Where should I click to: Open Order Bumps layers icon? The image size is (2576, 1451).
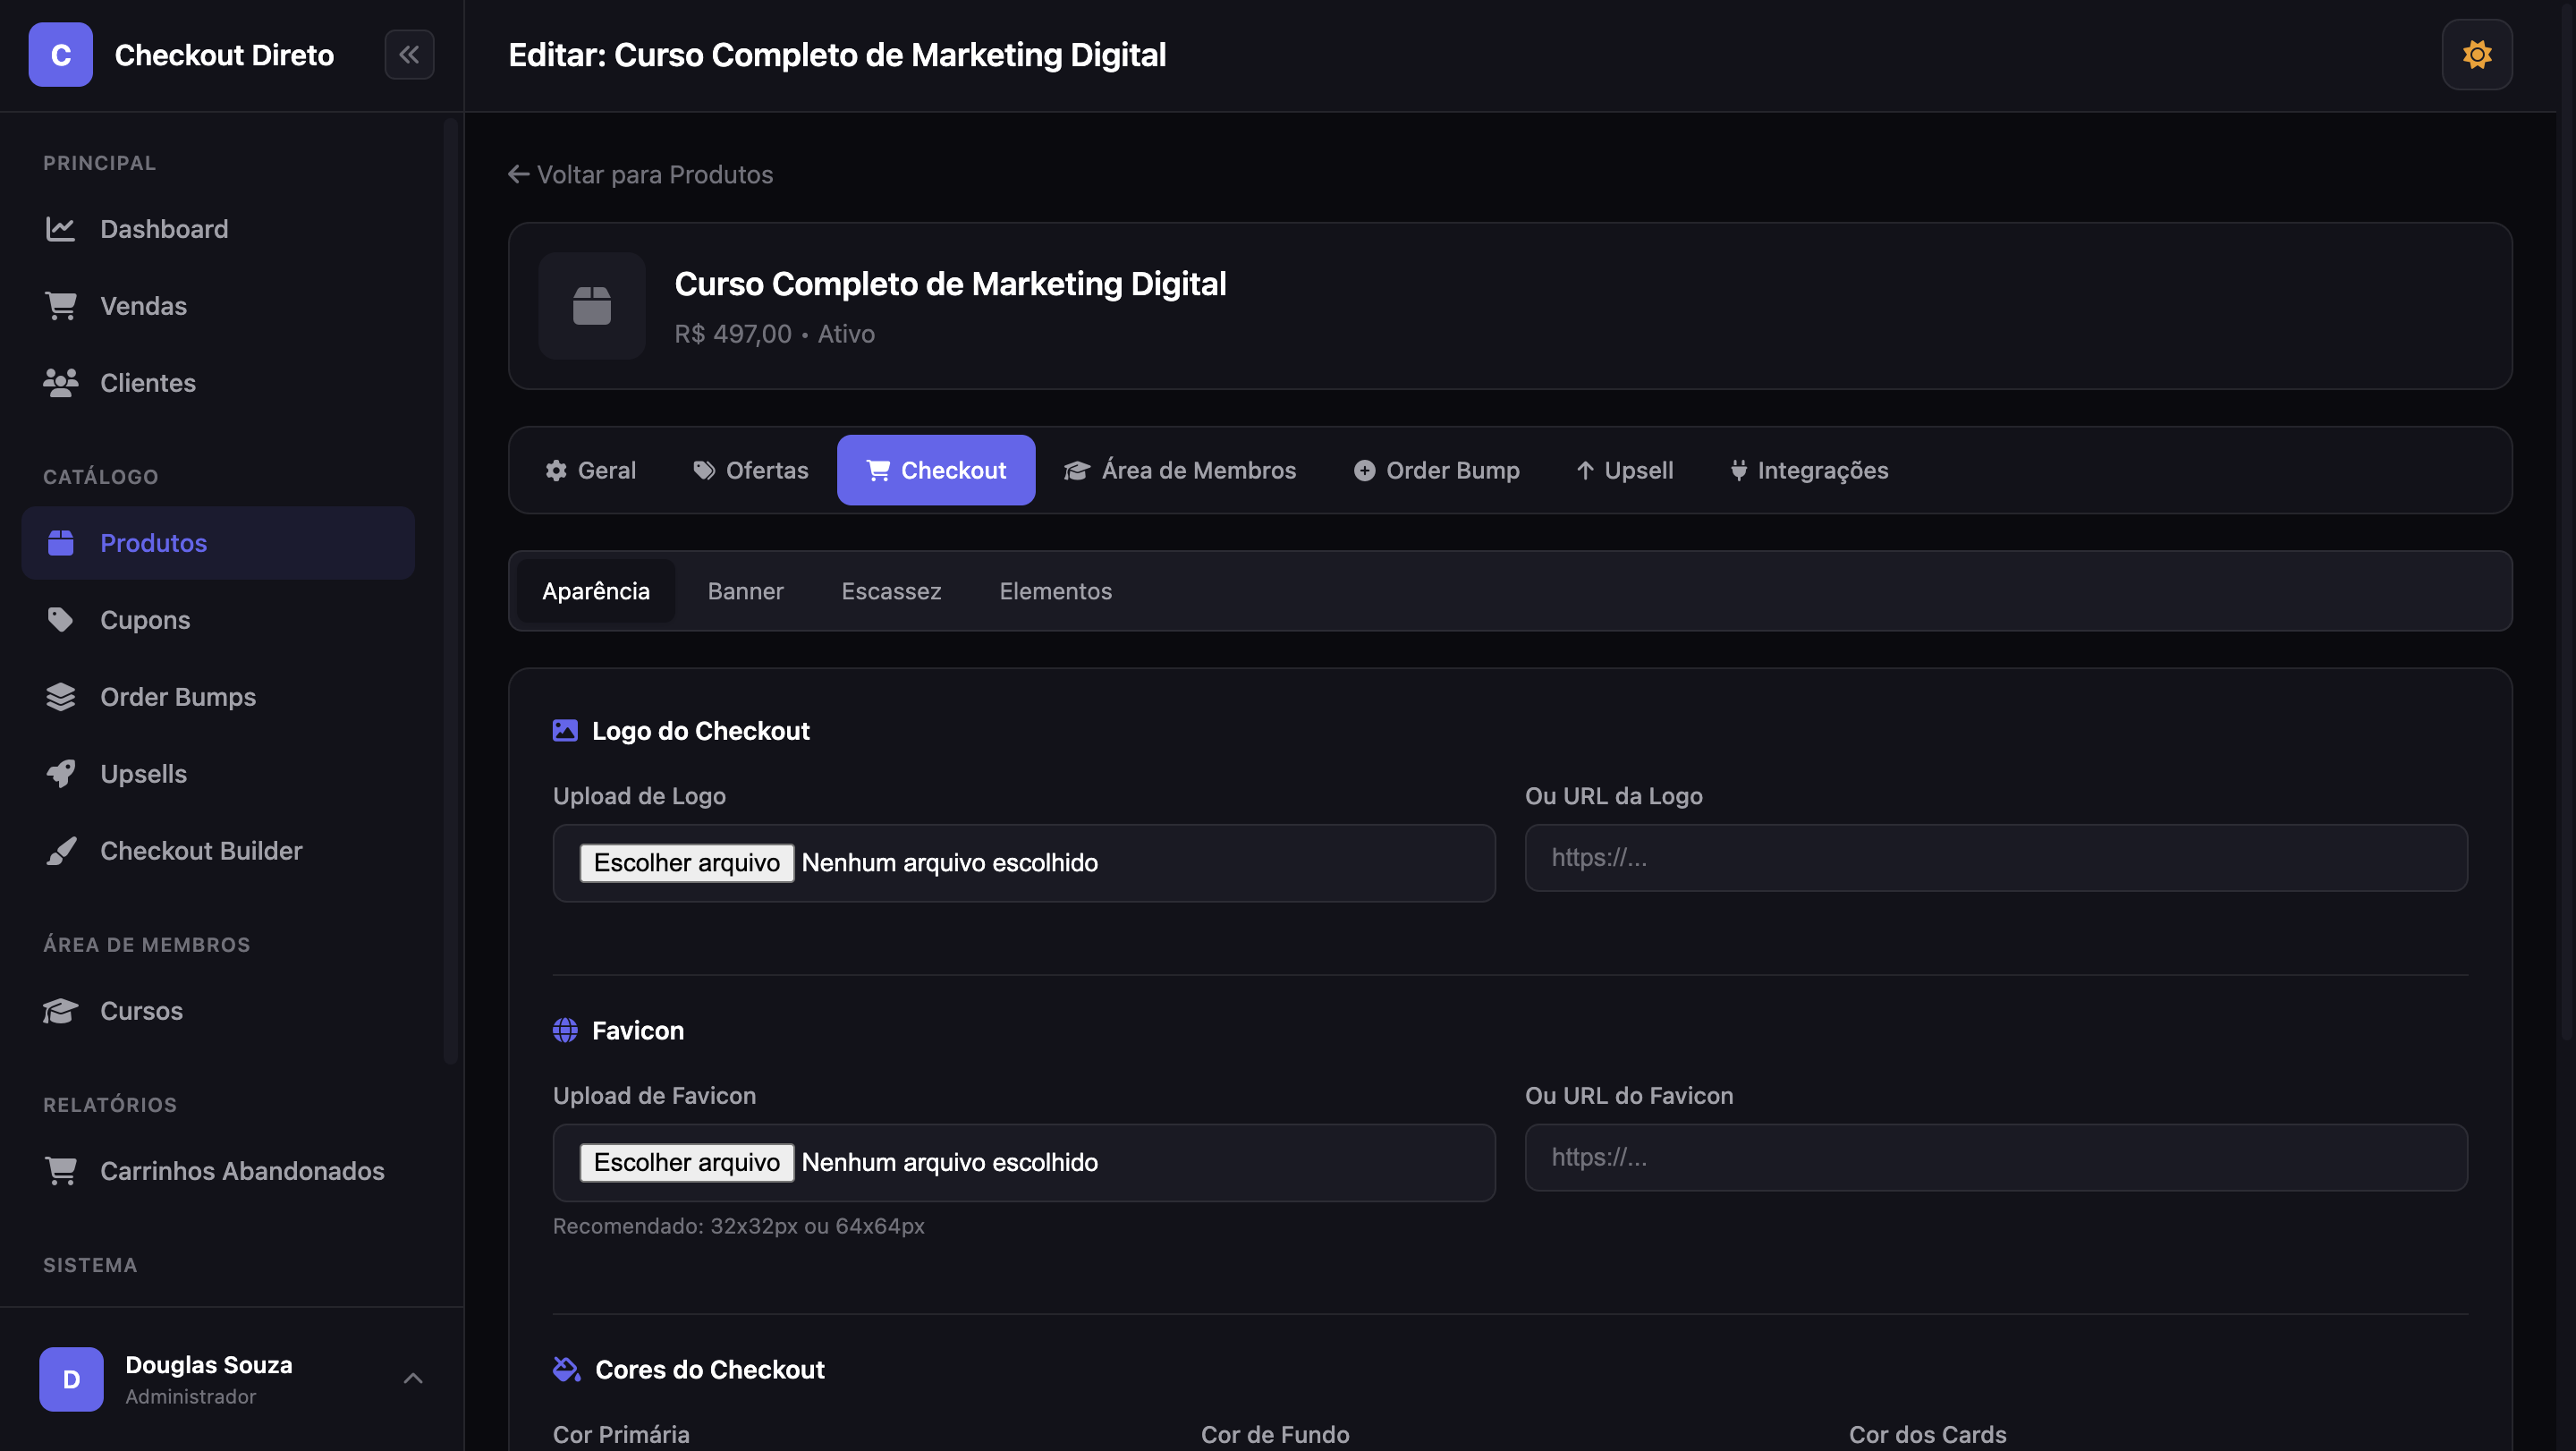[61, 697]
